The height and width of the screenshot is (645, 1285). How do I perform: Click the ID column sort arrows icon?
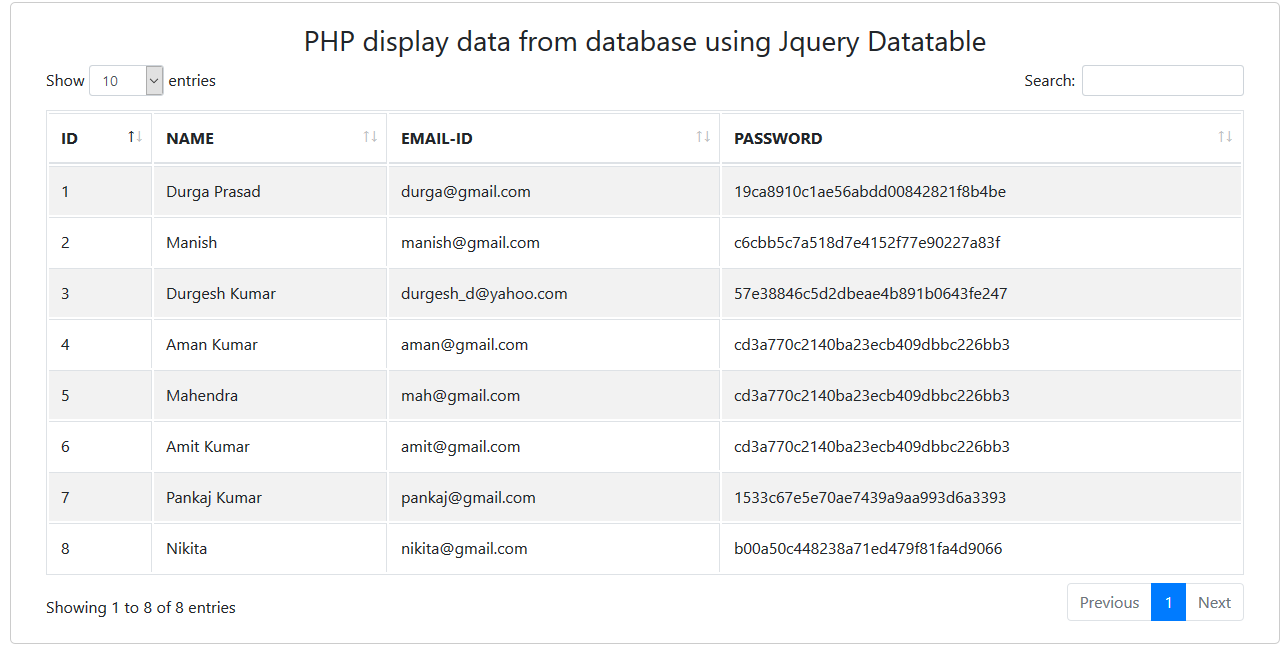click(x=135, y=137)
